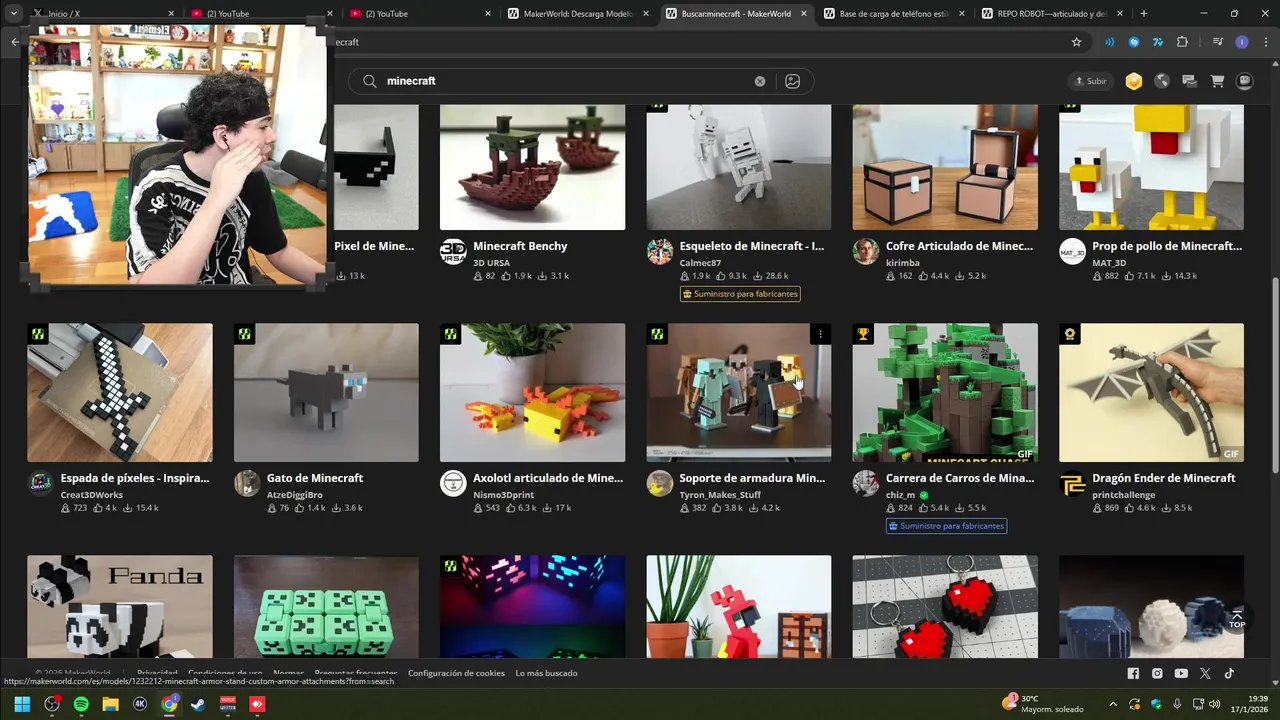Open Spotify from the taskbar
The height and width of the screenshot is (720, 1280).
81,704
